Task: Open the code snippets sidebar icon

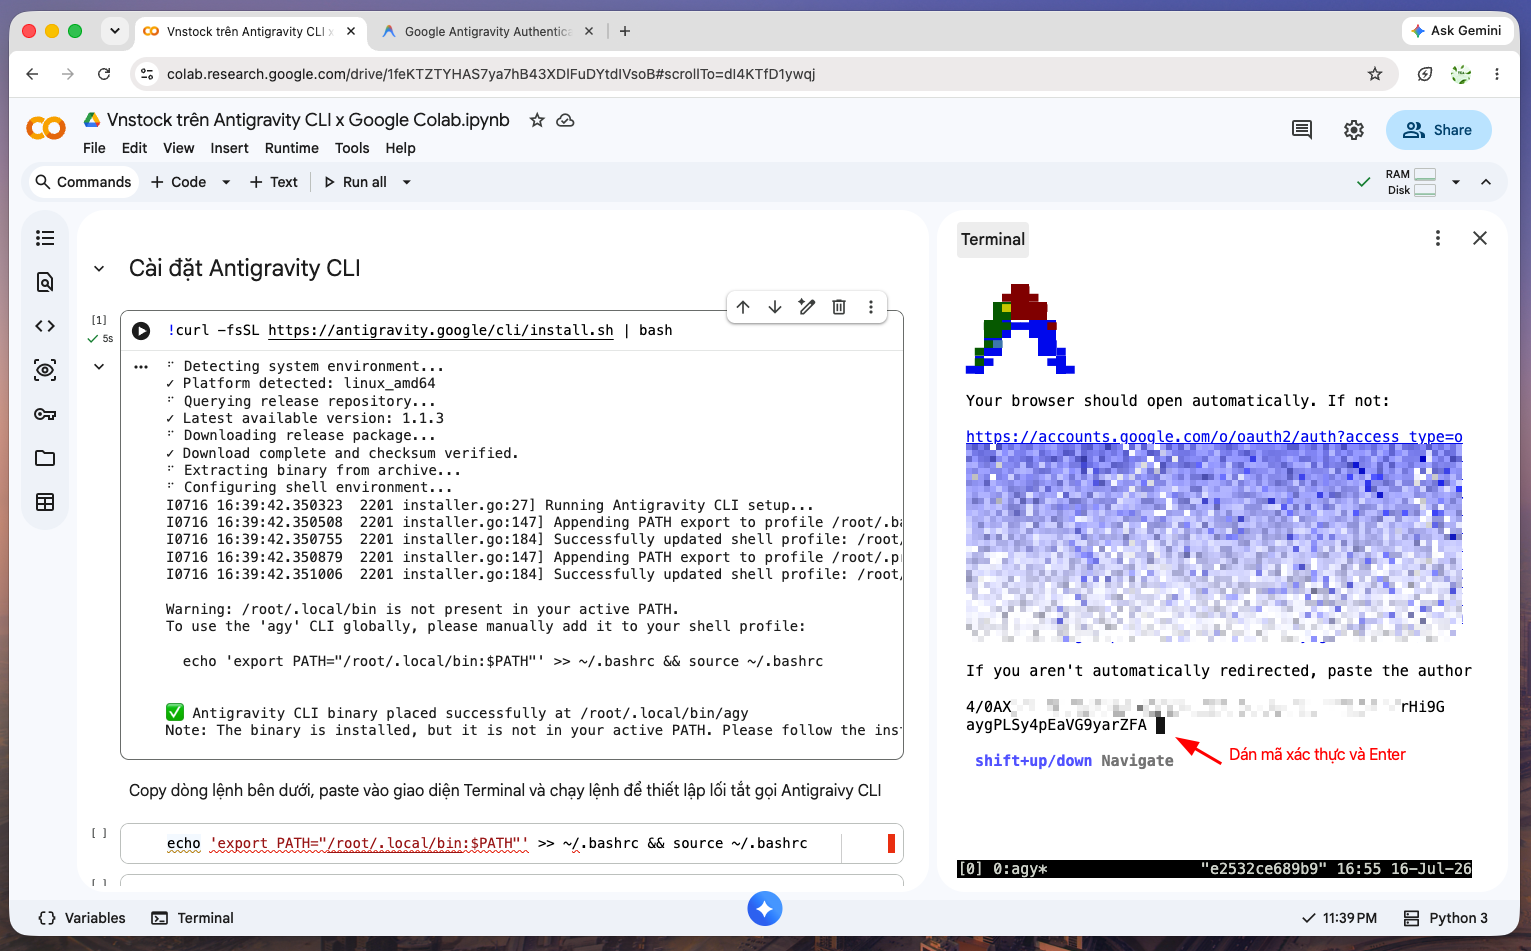Action: (x=45, y=326)
